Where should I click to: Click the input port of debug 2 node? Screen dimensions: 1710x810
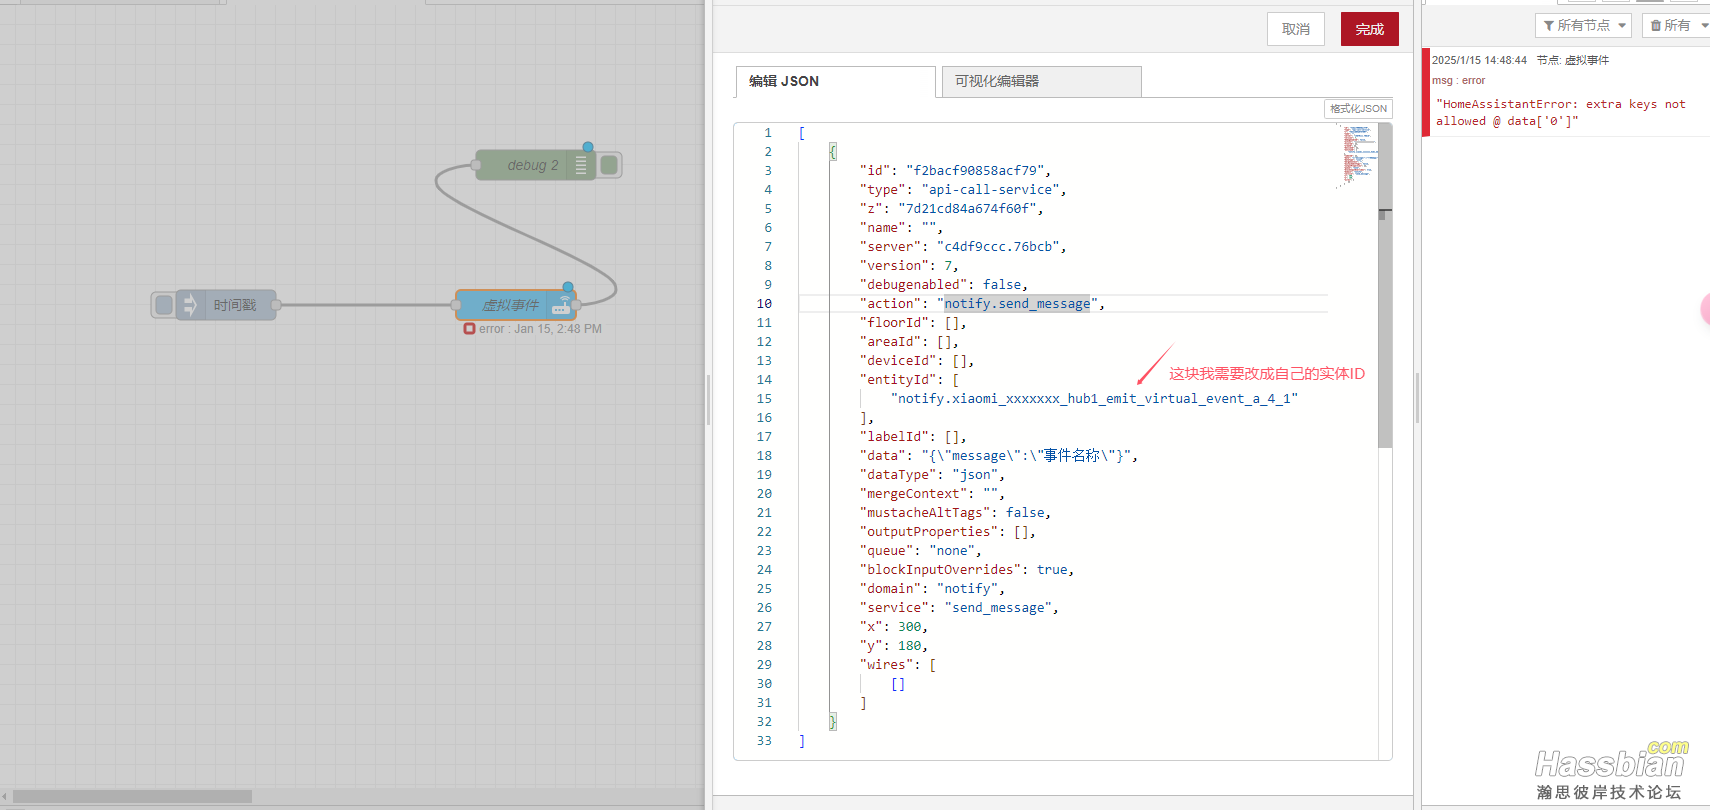coord(476,165)
